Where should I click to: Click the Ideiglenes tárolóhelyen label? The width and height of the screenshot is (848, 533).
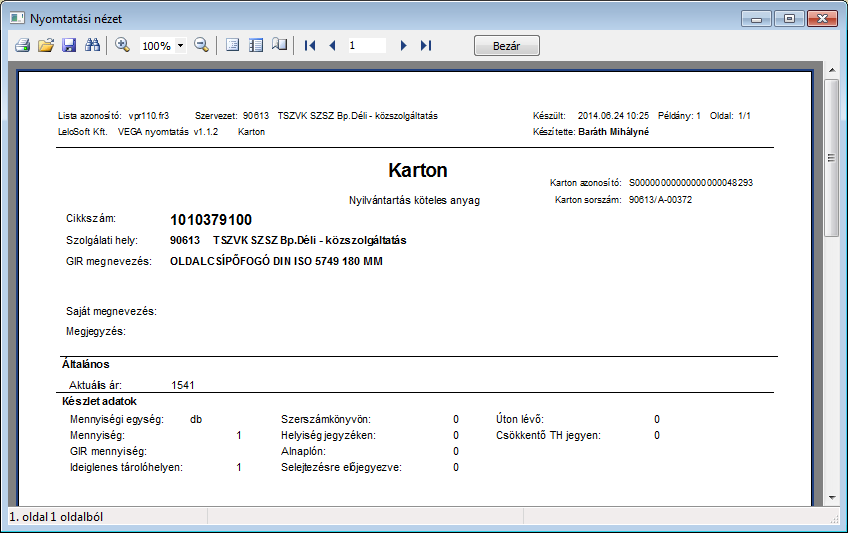point(126,468)
